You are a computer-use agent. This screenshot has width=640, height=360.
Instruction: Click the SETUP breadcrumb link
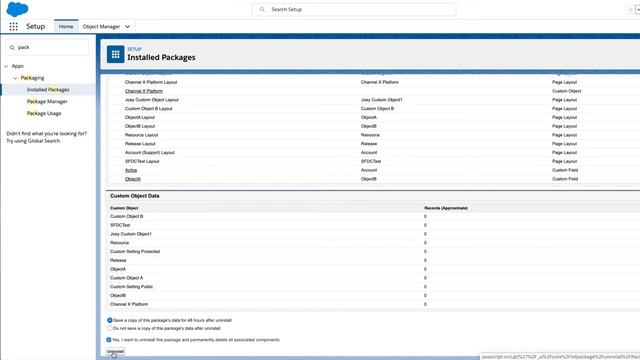(x=134, y=49)
